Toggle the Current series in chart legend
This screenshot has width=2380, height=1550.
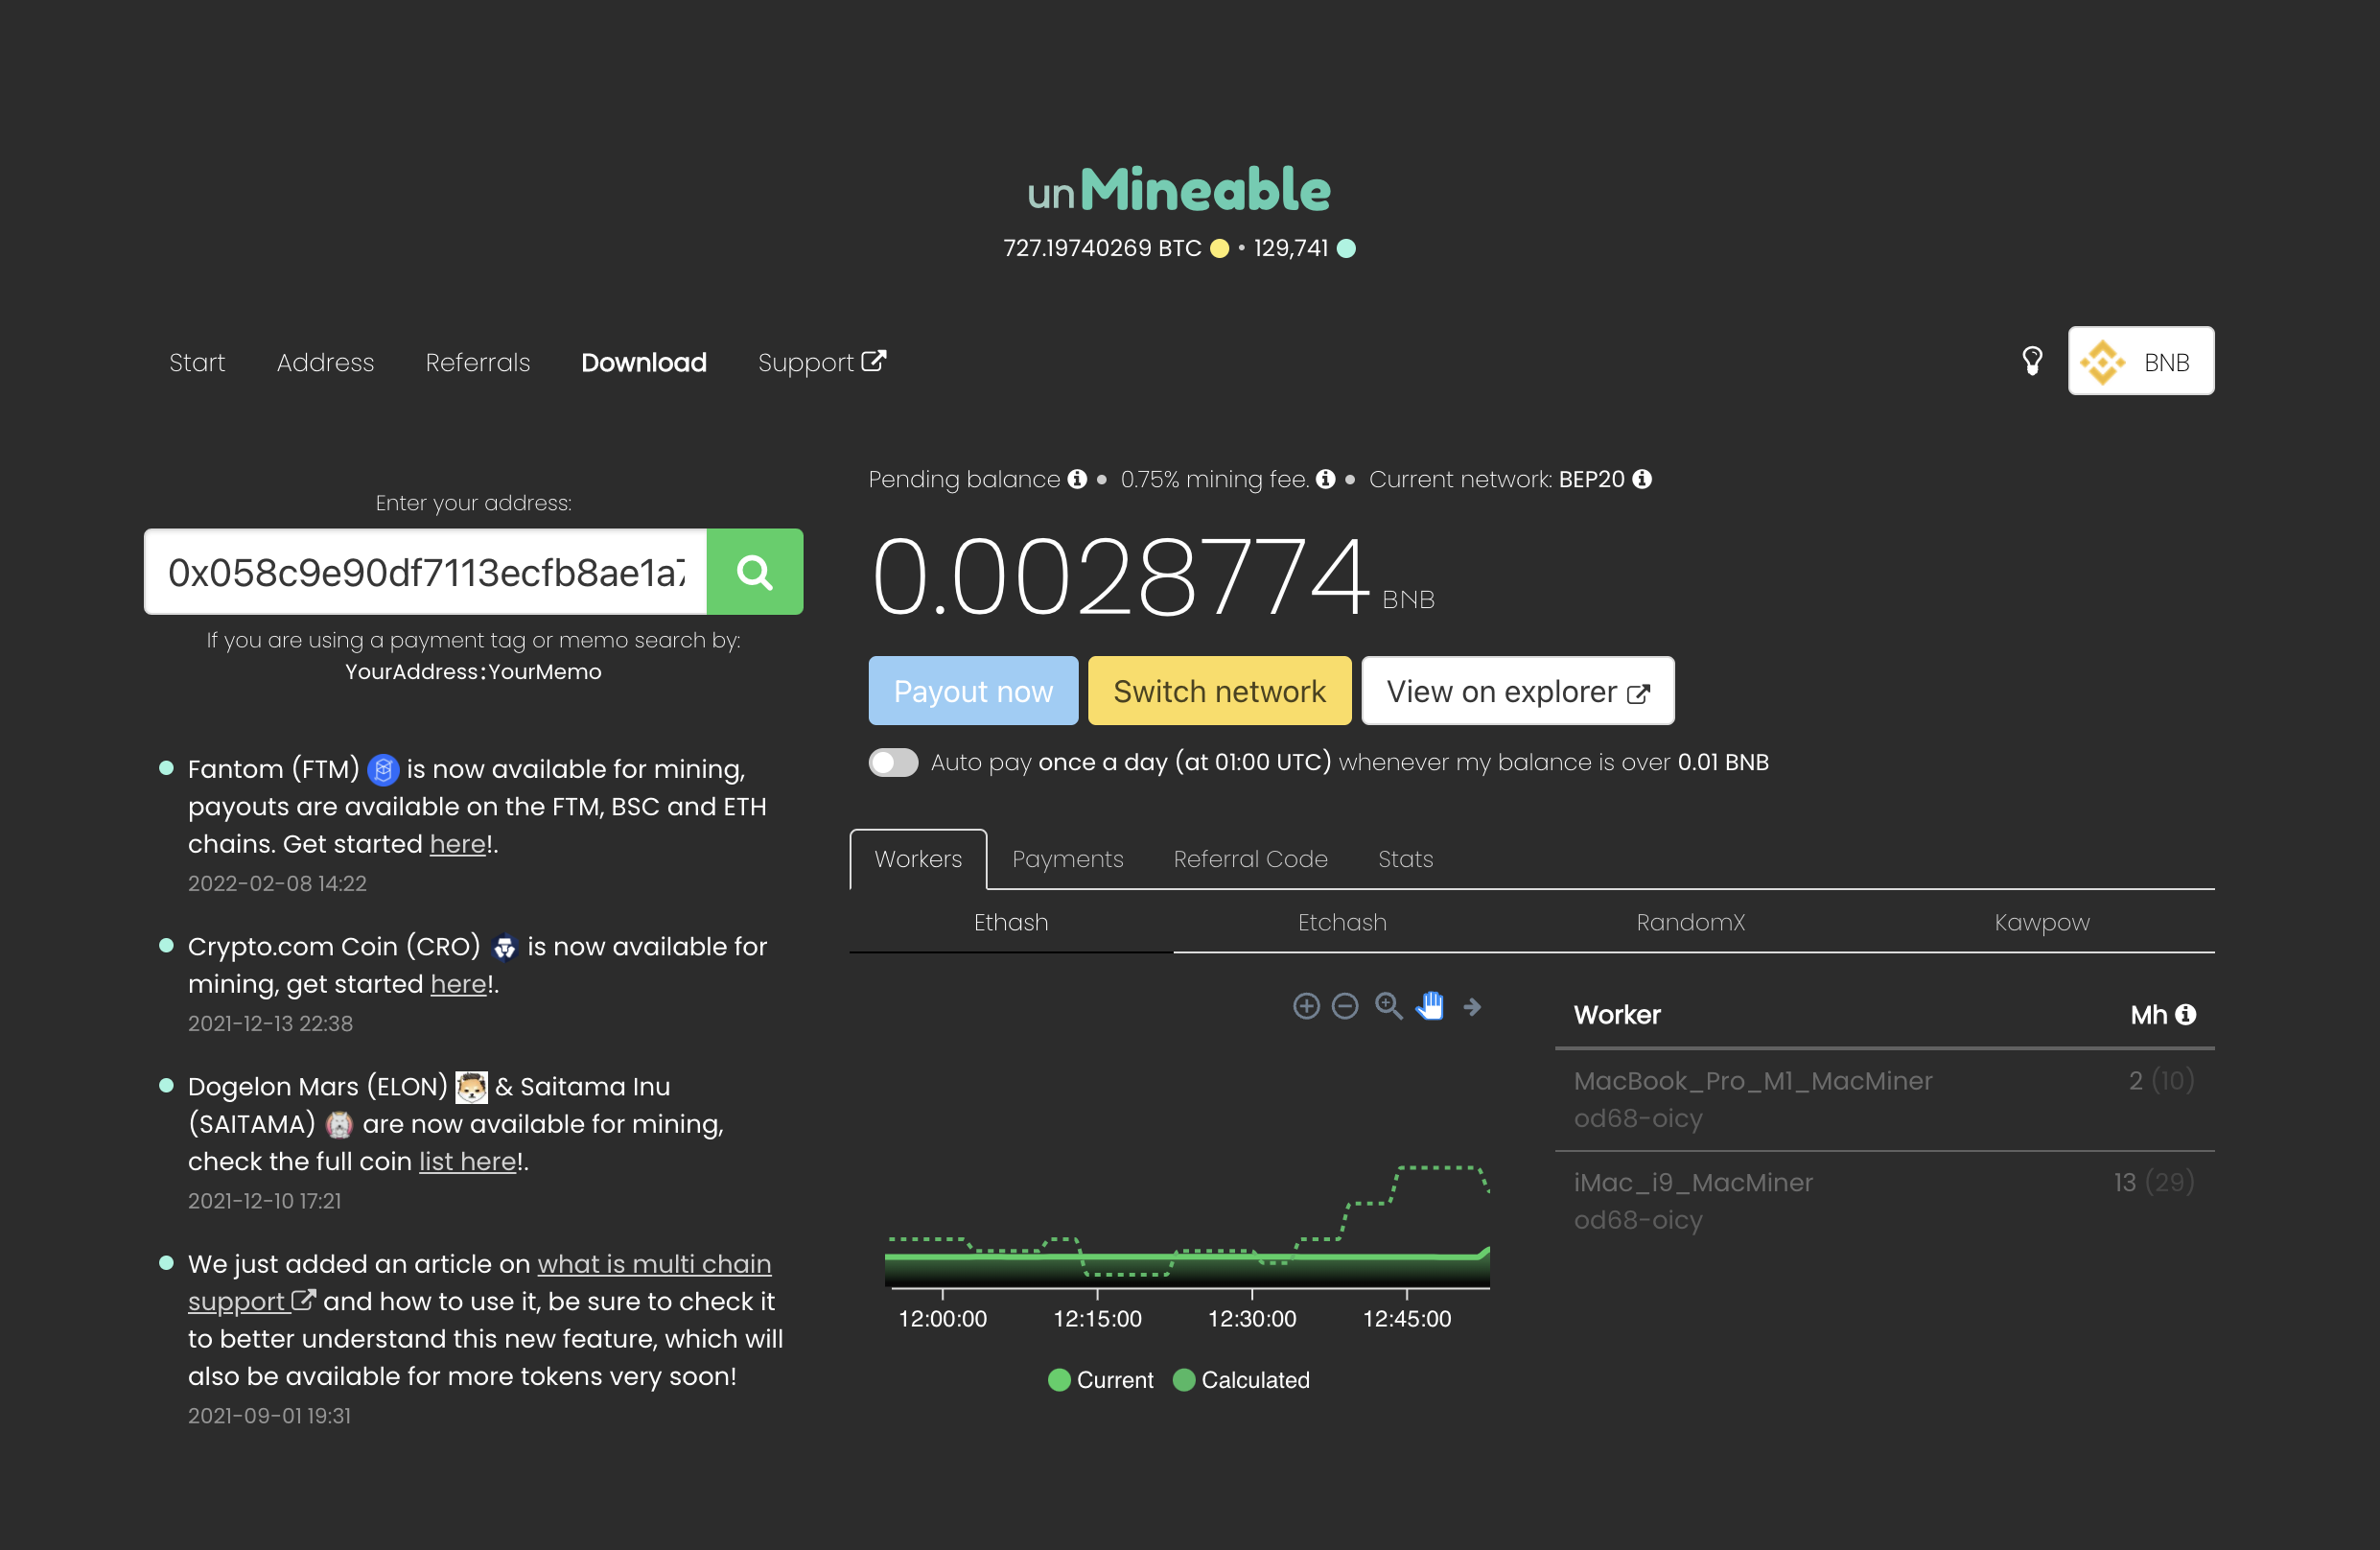[1100, 1380]
